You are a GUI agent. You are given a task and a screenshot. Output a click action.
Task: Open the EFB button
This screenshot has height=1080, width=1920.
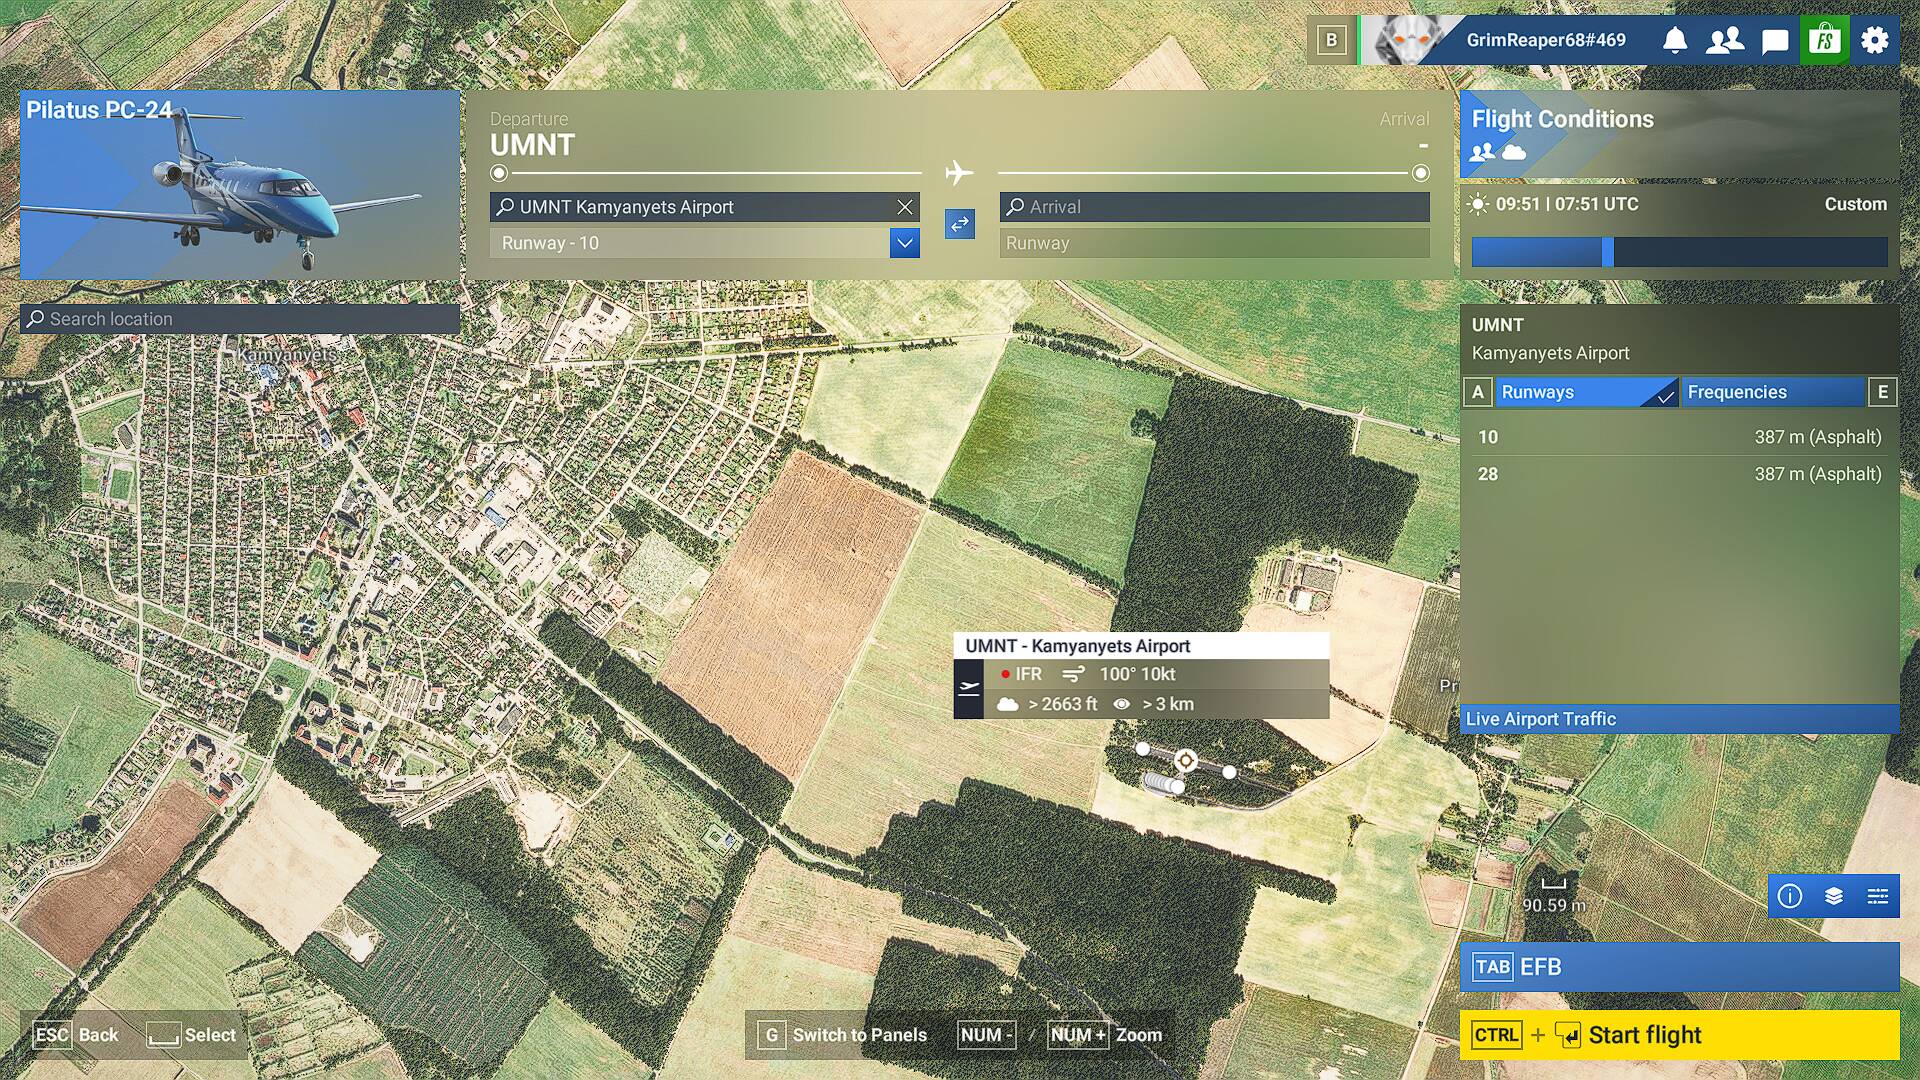[x=1680, y=967]
